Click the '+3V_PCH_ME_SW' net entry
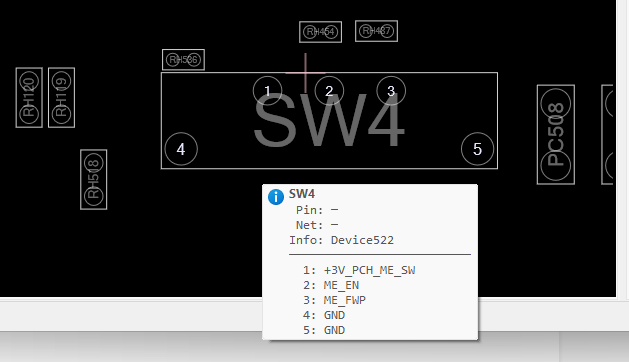This screenshot has height=362, width=629. (x=369, y=270)
